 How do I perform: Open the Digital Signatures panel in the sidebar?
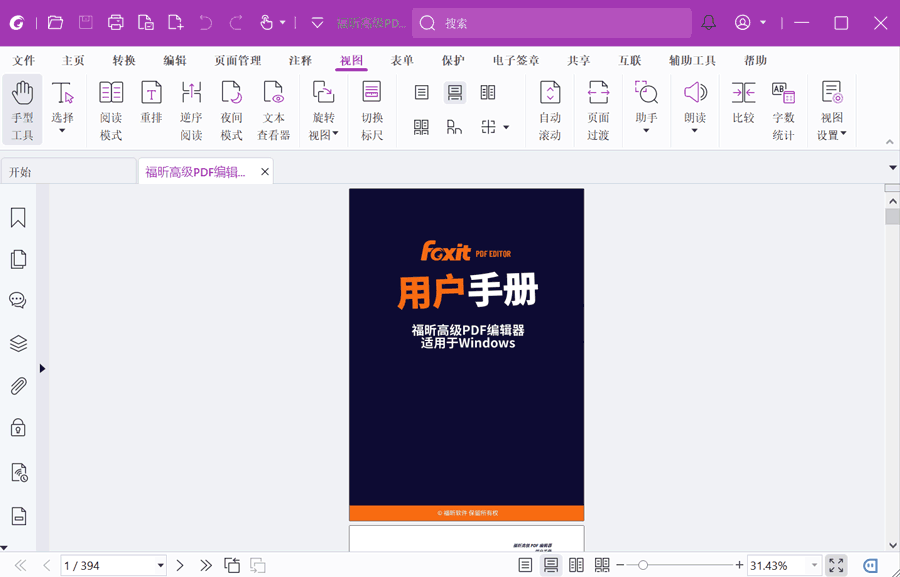coord(19,472)
